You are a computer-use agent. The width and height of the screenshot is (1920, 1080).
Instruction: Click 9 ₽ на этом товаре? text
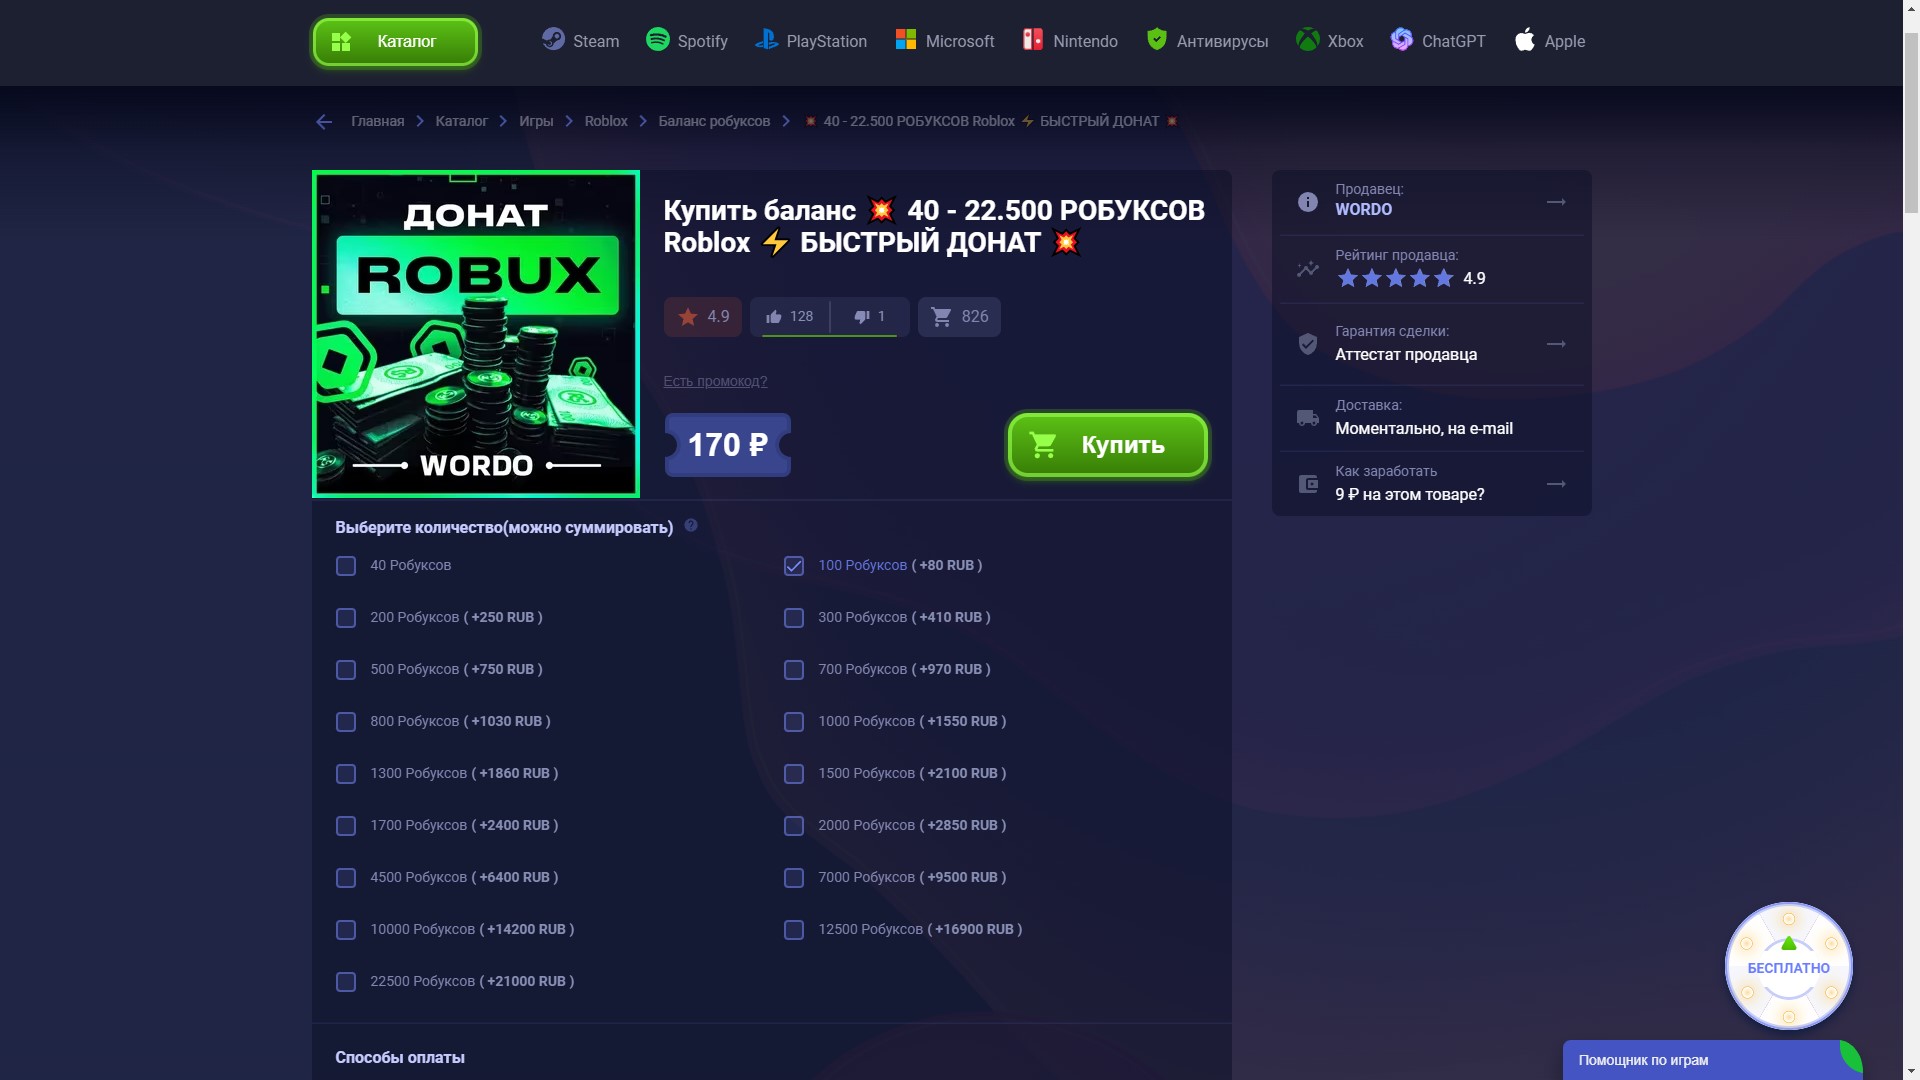(x=1409, y=494)
